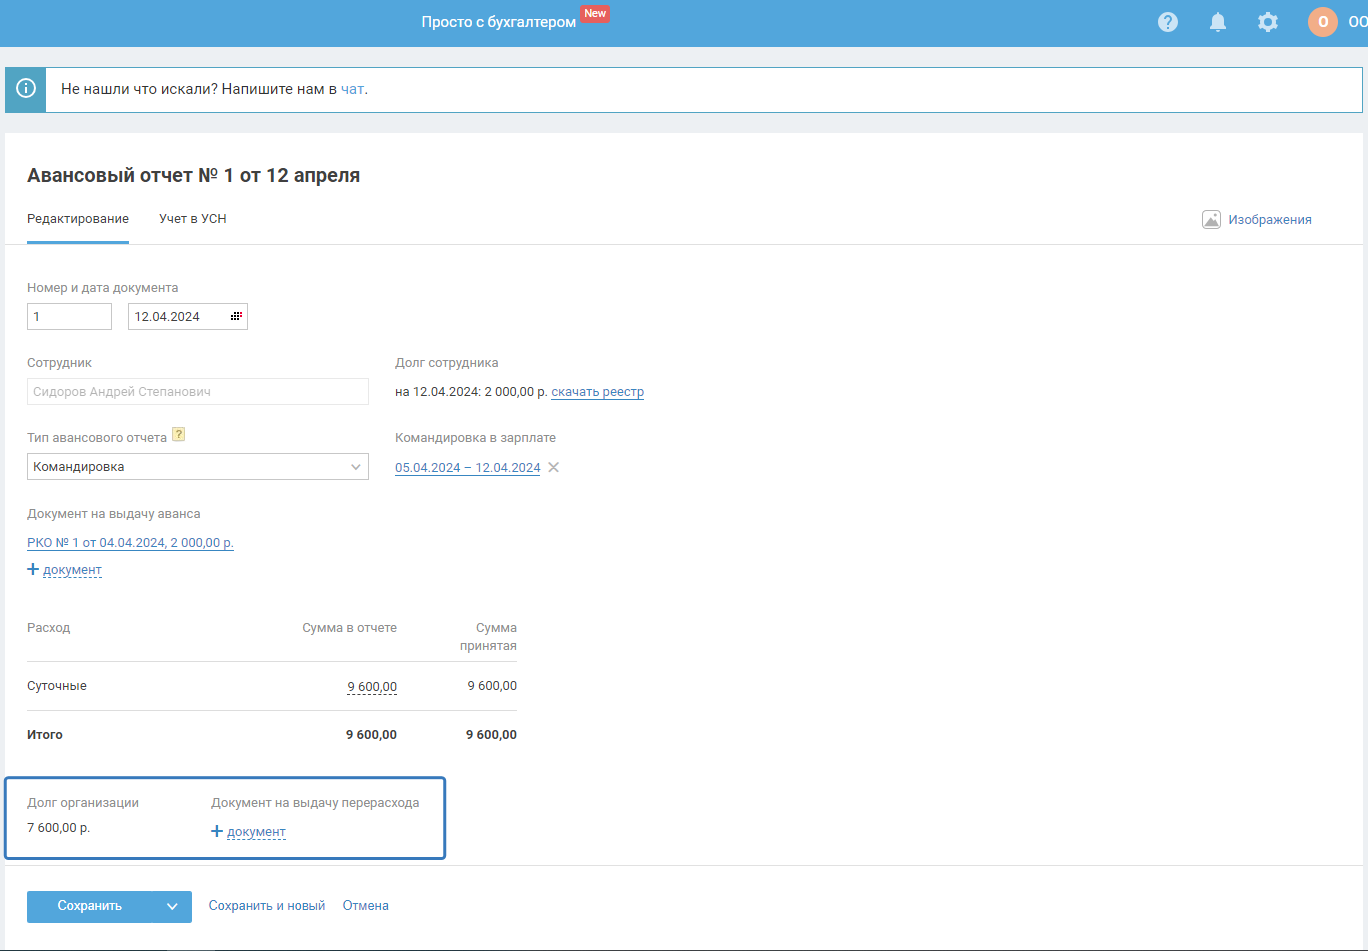Open settings gear icon
The width and height of the screenshot is (1368, 951).
coord(1267,22)
